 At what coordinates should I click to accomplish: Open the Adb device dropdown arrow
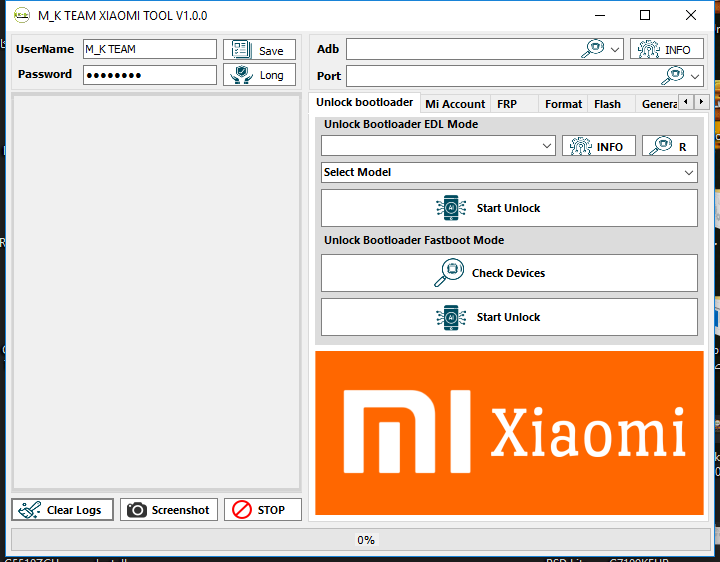[x=615, y=49]
